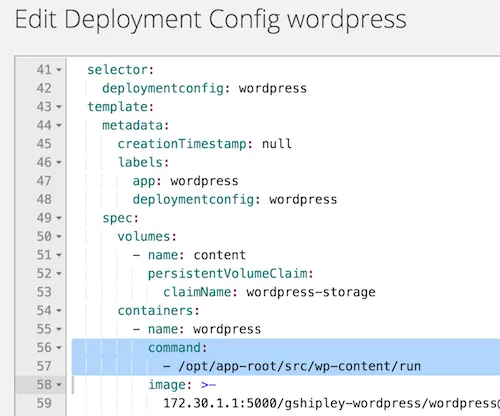Viewport: 500px width, 416px height.
Task: Collapse the command fold arrow on line 56
Action: click(x=59, y=348)
